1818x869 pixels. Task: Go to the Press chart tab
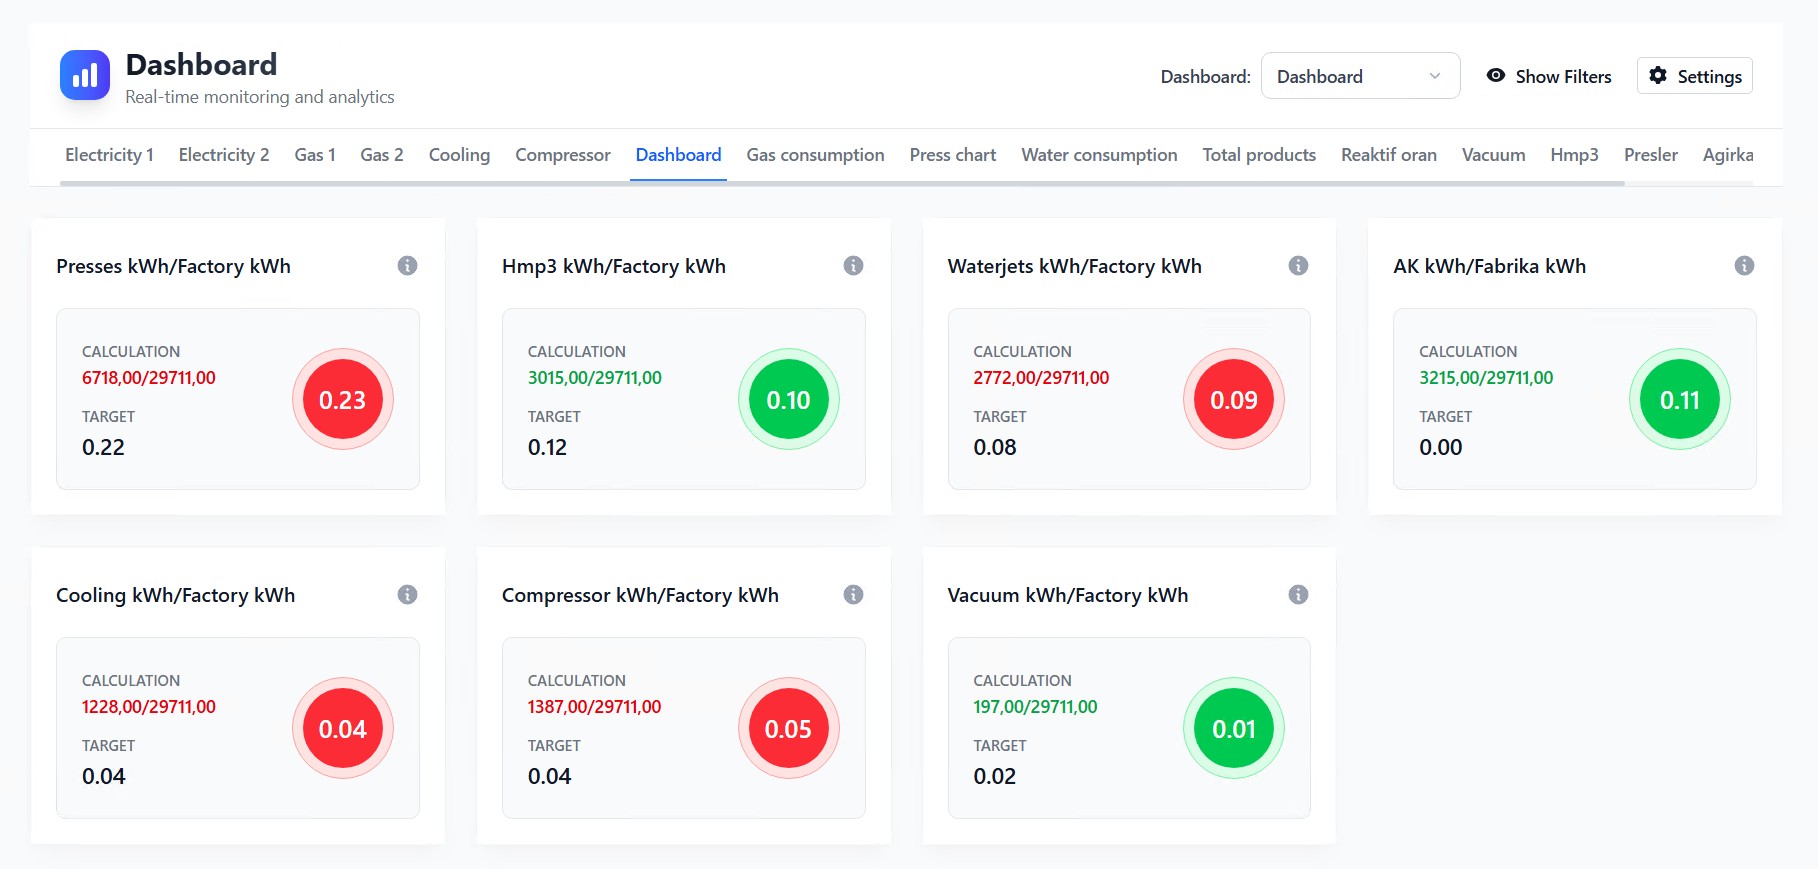click(952, 155)
